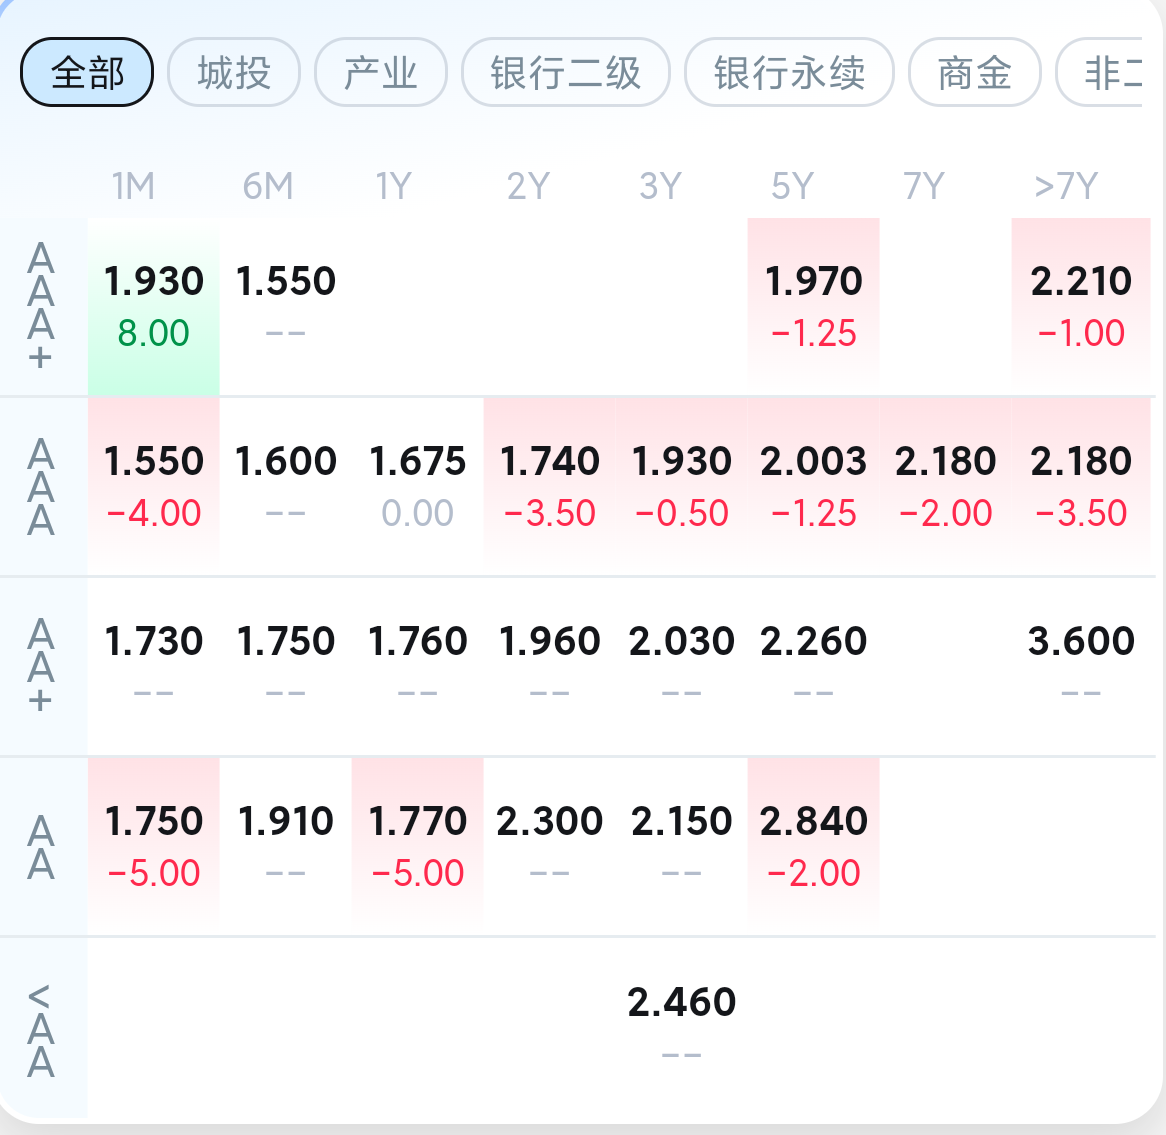Click the AAA+ 1M cell showing 1.930

point(153,306)
